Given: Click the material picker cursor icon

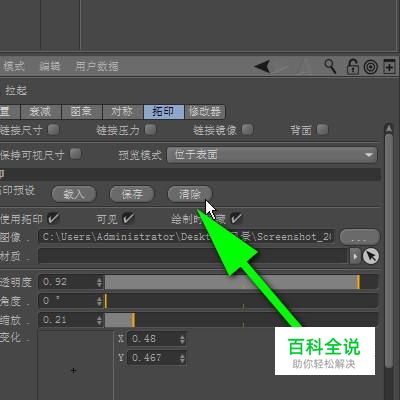Looking at the screenshot, I should (x=370, y=256).
